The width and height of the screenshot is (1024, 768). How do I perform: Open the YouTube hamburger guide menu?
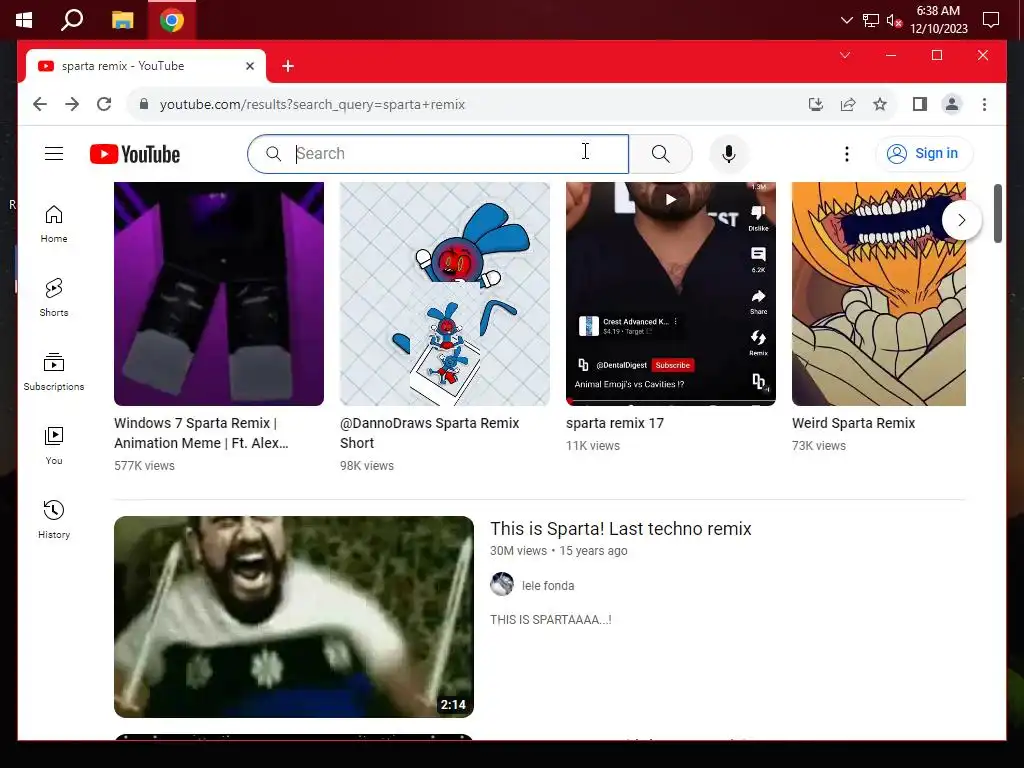point(54,154)
